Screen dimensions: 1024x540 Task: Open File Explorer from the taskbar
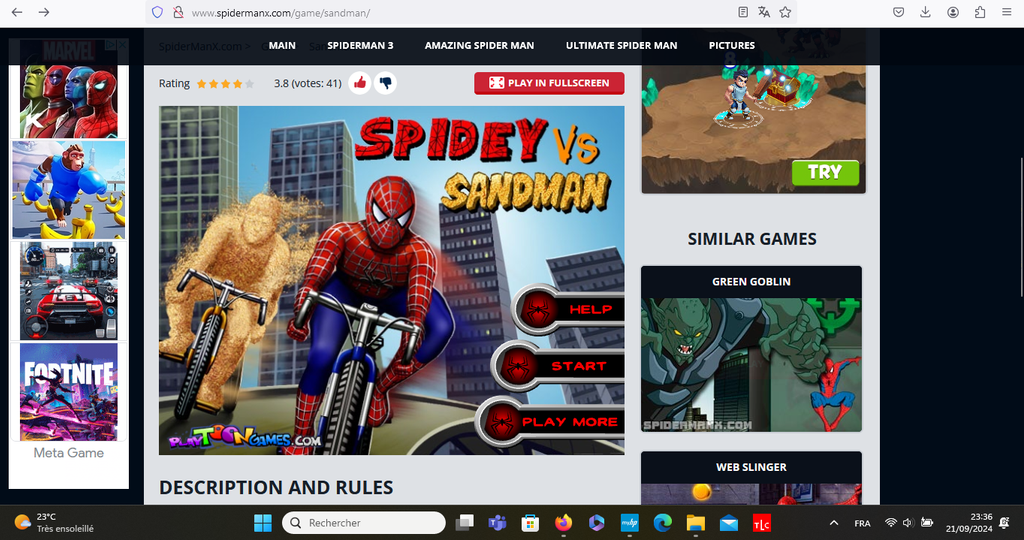696,522
